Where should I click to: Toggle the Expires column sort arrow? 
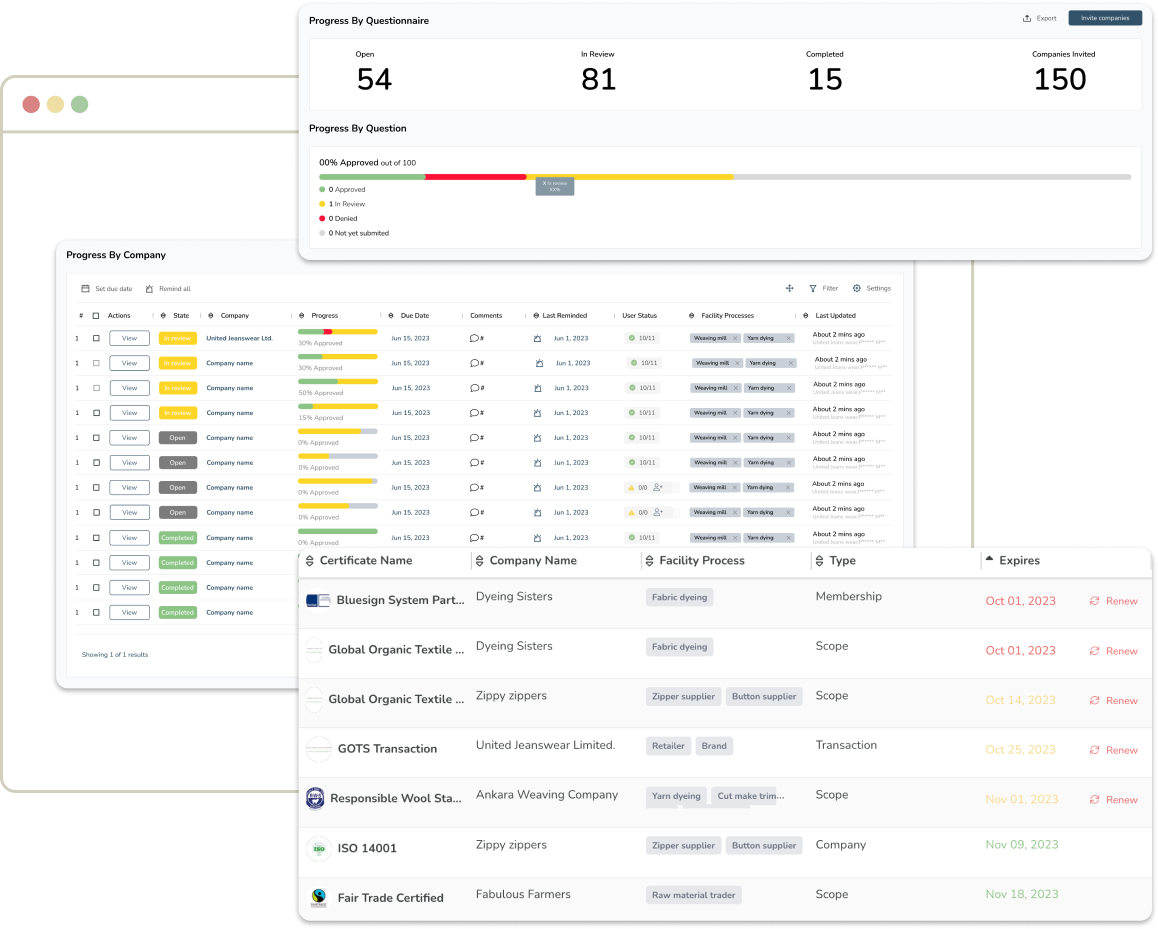[x=990, y=559]
